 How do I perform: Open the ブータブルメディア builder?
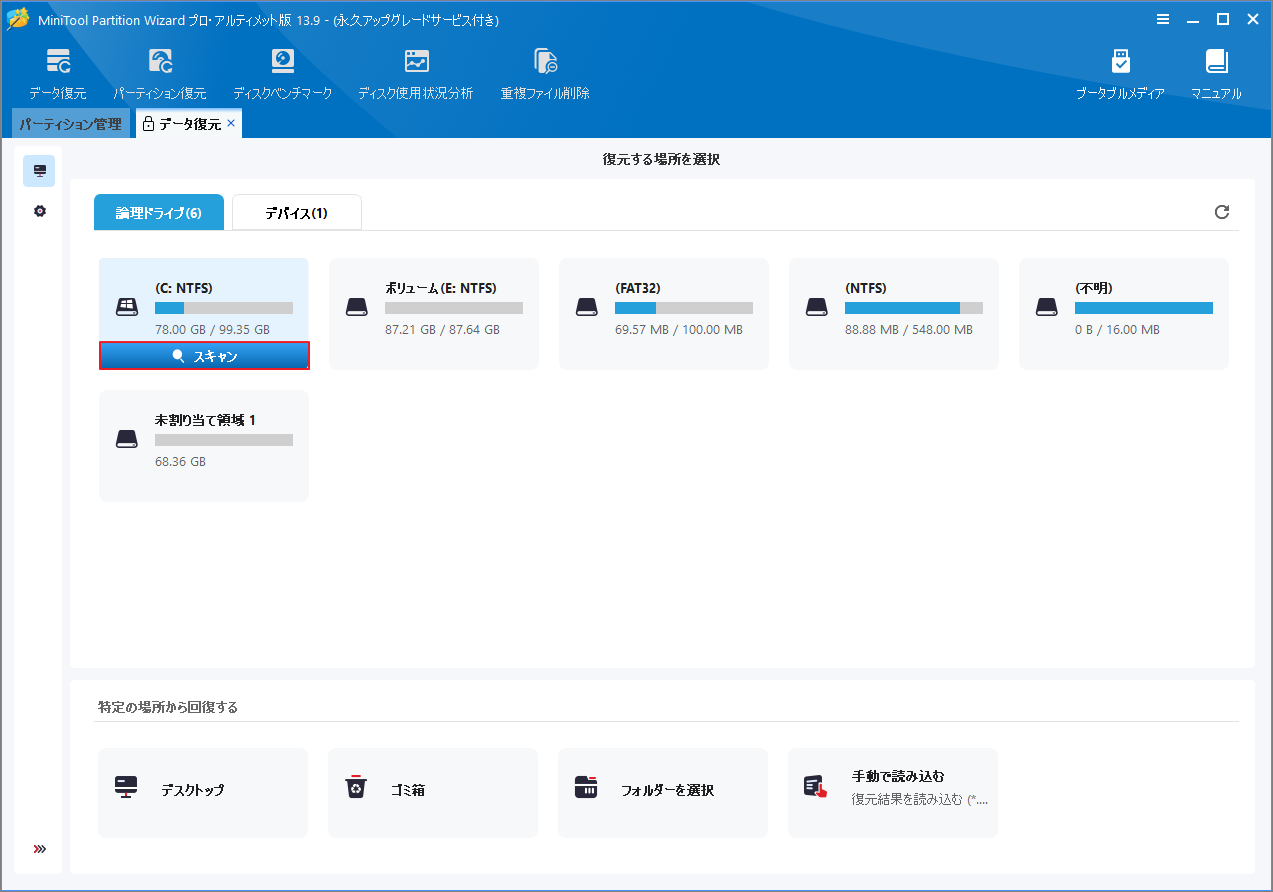click(1120, 74)
